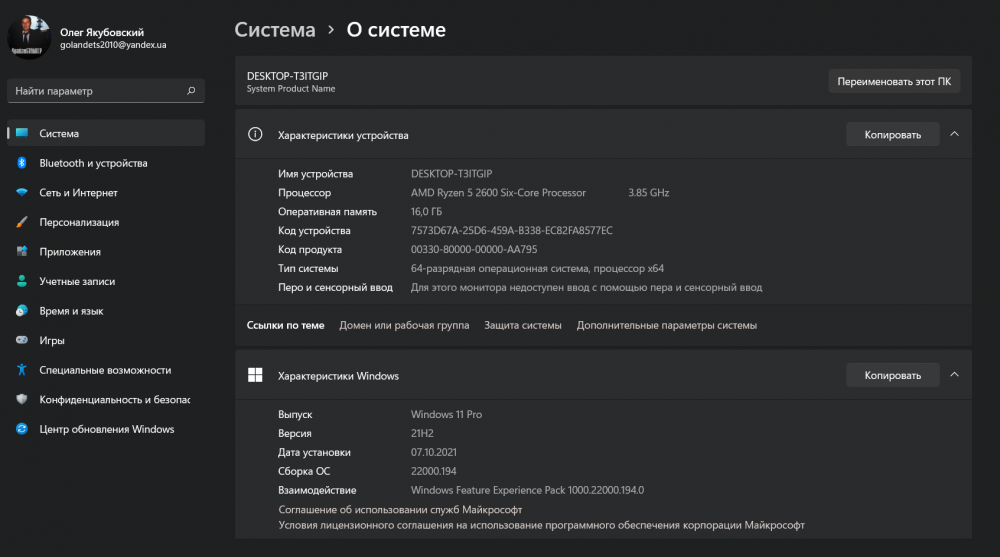This screenshot has height=557, width=1000.
Task: Open Сеть и Интернет network icon
Action: tap(21, 193)
